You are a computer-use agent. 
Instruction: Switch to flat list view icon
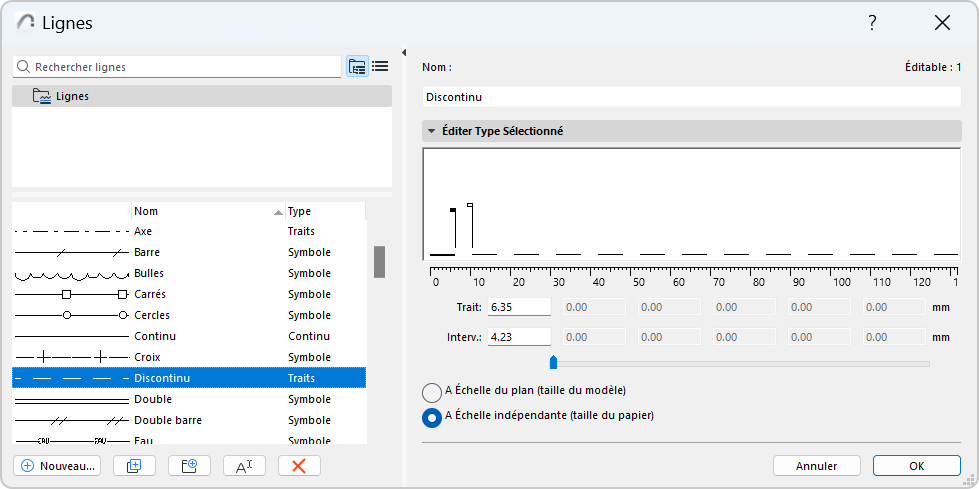[x=380, y=66]
